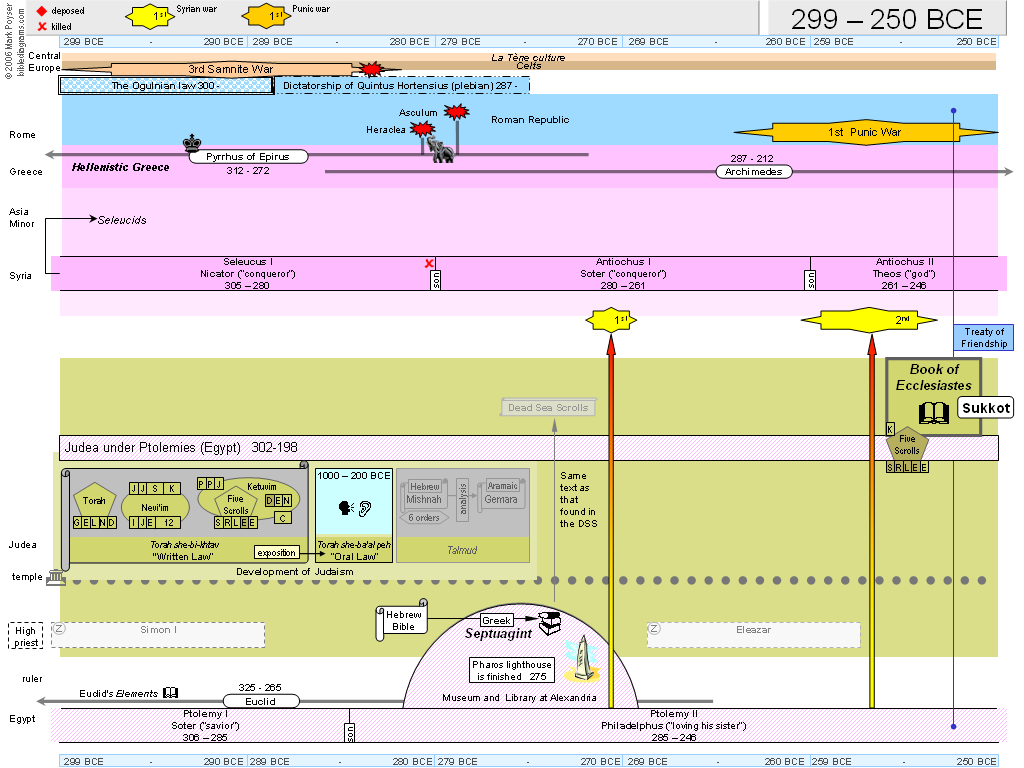Viewport: 1024px width, 768px height.
Task: Click the Torah pentagon in Written Law
Action: pos(94,500)
